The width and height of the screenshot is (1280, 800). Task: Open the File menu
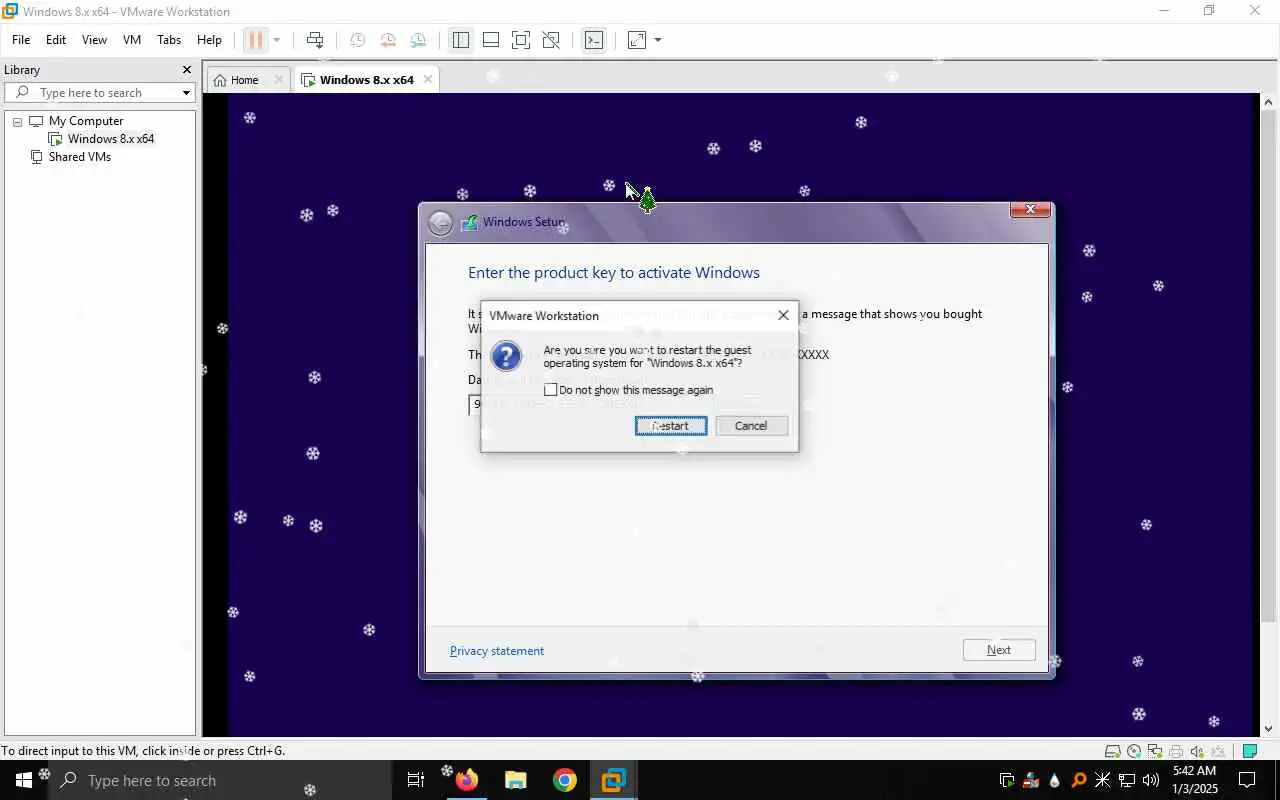coord(21,40)
